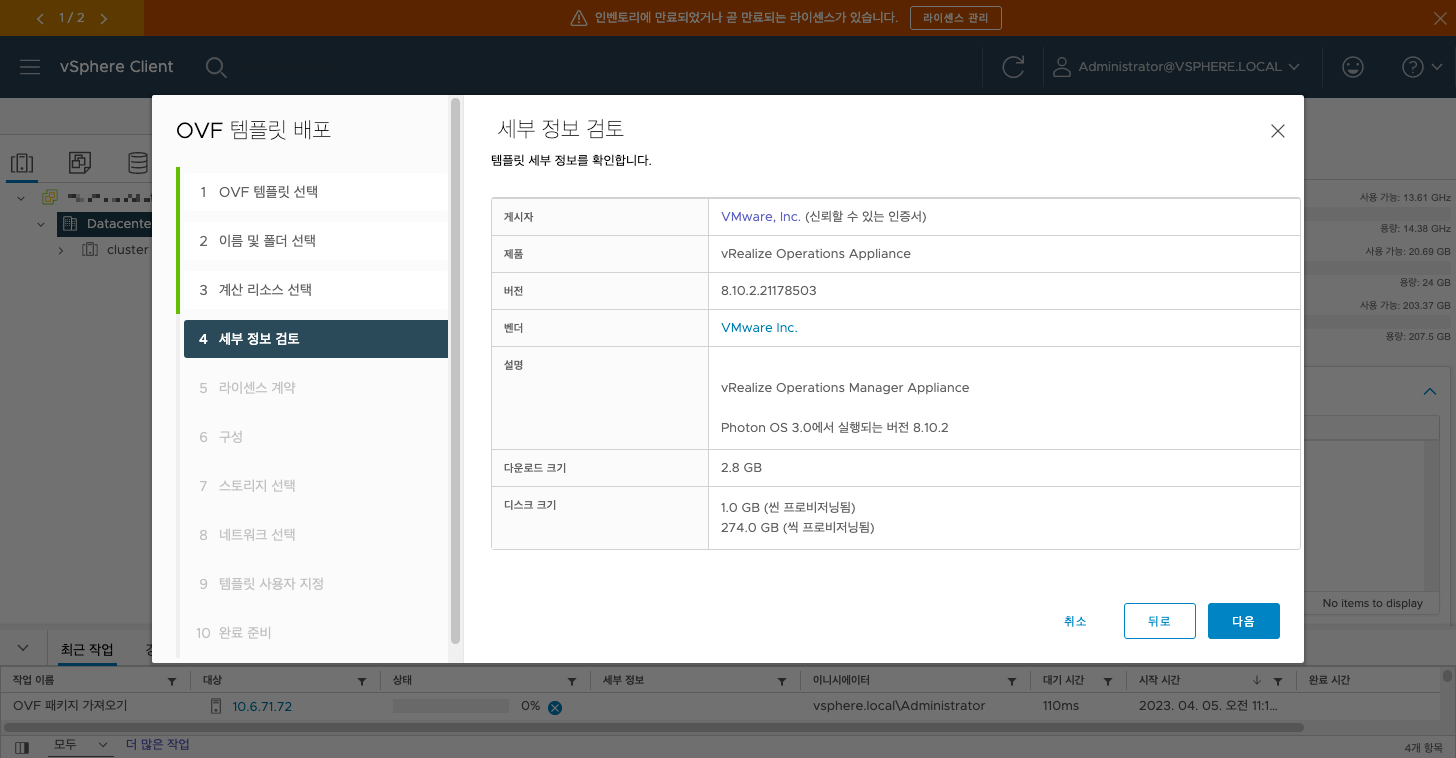
Task: Click the host icon beside 10.6.71.72
Action: coord(215,706)
